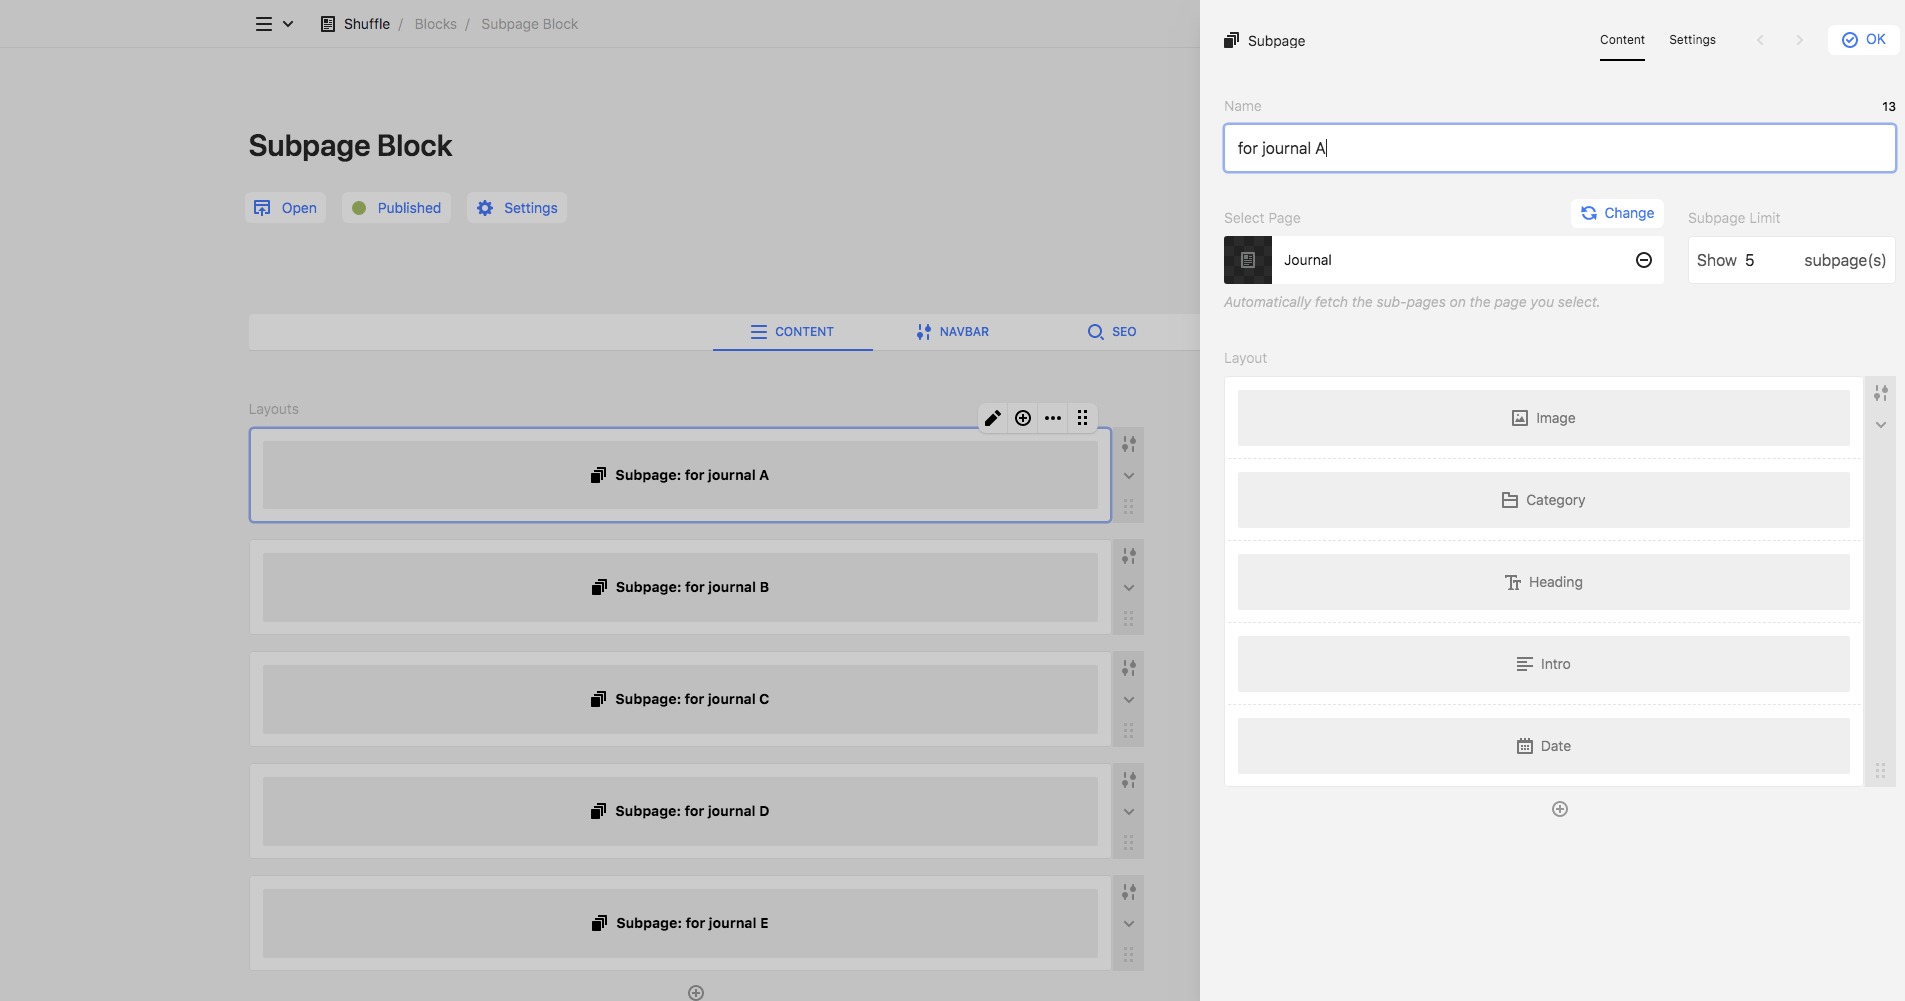The height and width of the screenshot is (1001, 1905).
Task: Click the add circle icon in layout toolbar
Action: click(1023, 418)
